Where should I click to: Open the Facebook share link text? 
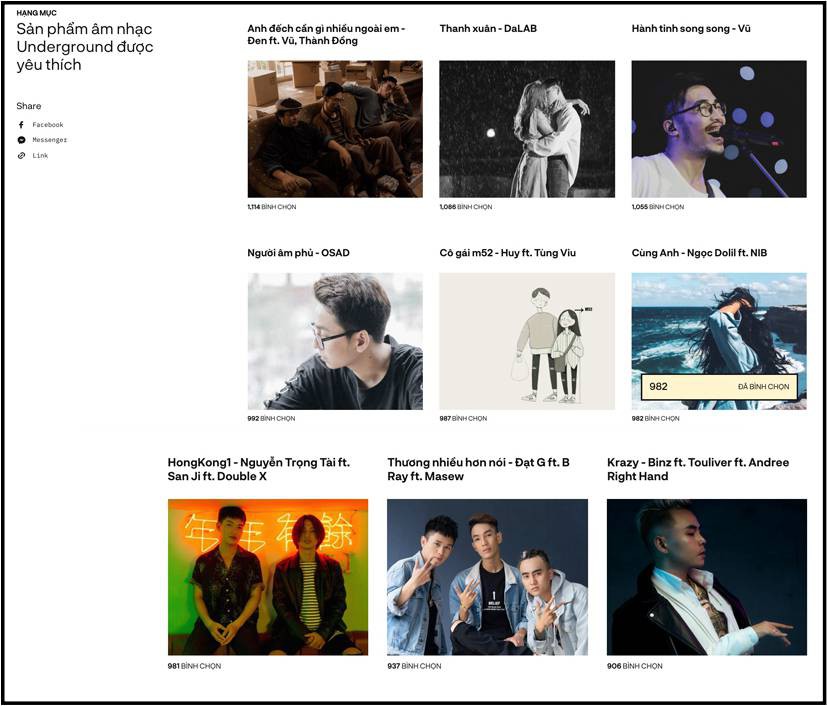point(47,125)
